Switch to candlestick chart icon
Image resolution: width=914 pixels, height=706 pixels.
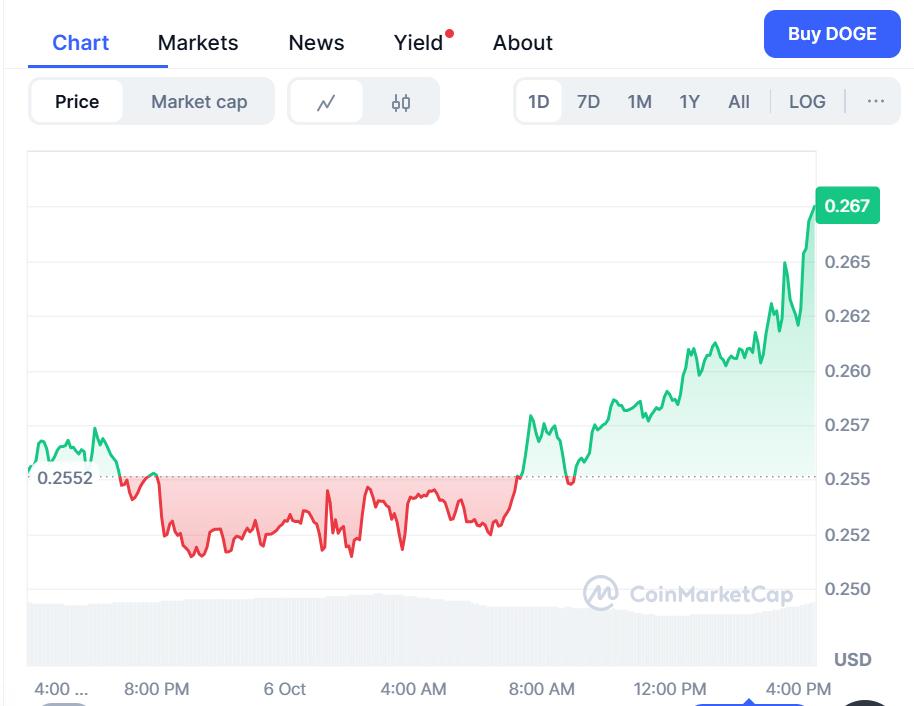[401, 102]
